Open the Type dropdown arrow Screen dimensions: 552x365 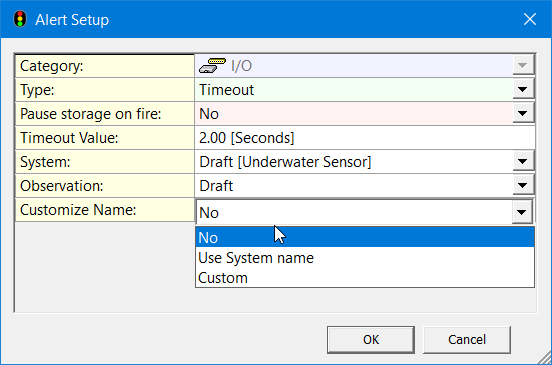(522, 90)
